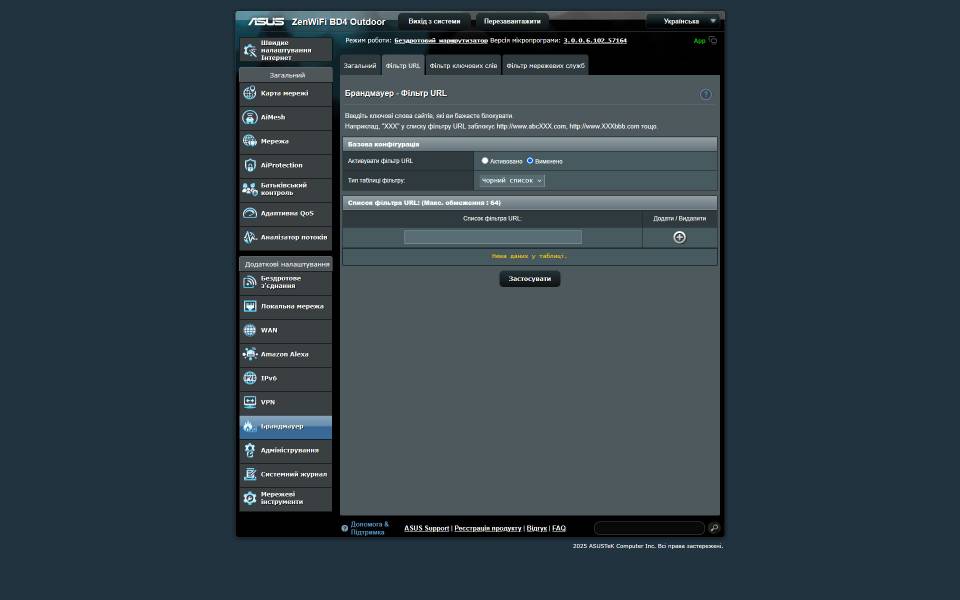Click the search magnifier icon
Image resolution: width=960 pixels, height=600 pixels.
pyautogui.click(x=714, y=528)
